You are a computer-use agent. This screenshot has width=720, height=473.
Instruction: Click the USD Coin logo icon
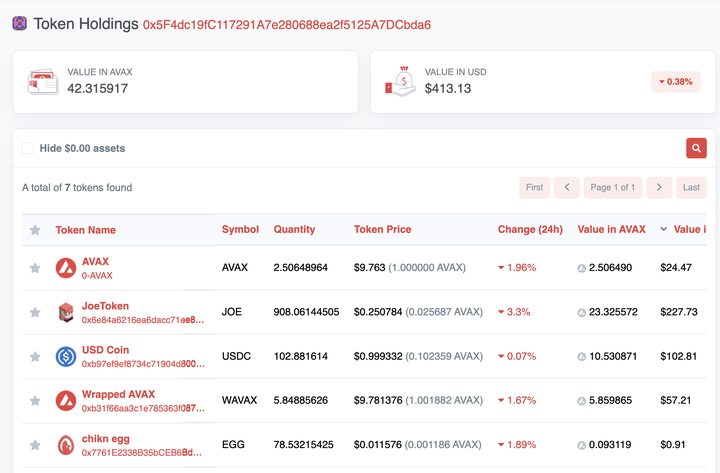pyautogui.click(x=66, y=356)
